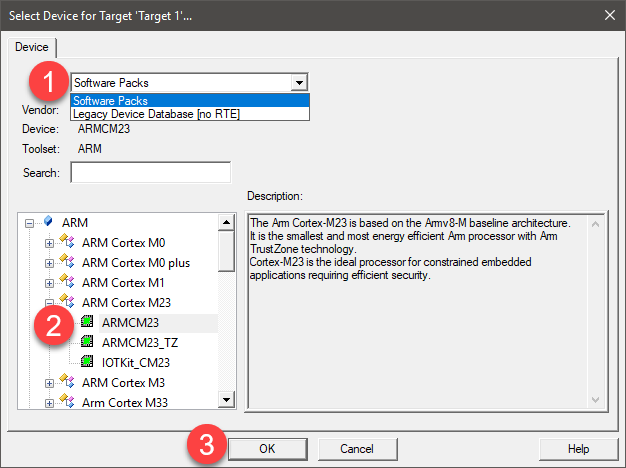626x468 pixels.
Task: Expand the ARM Cortex M3 node
Action: click(x=49, y=383)
